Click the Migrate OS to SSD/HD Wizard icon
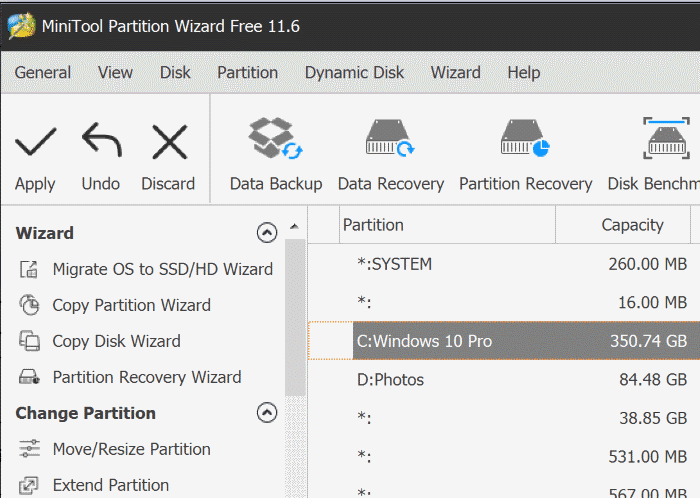This screenshot has height=498, width=700. click(x=29, y=270)
